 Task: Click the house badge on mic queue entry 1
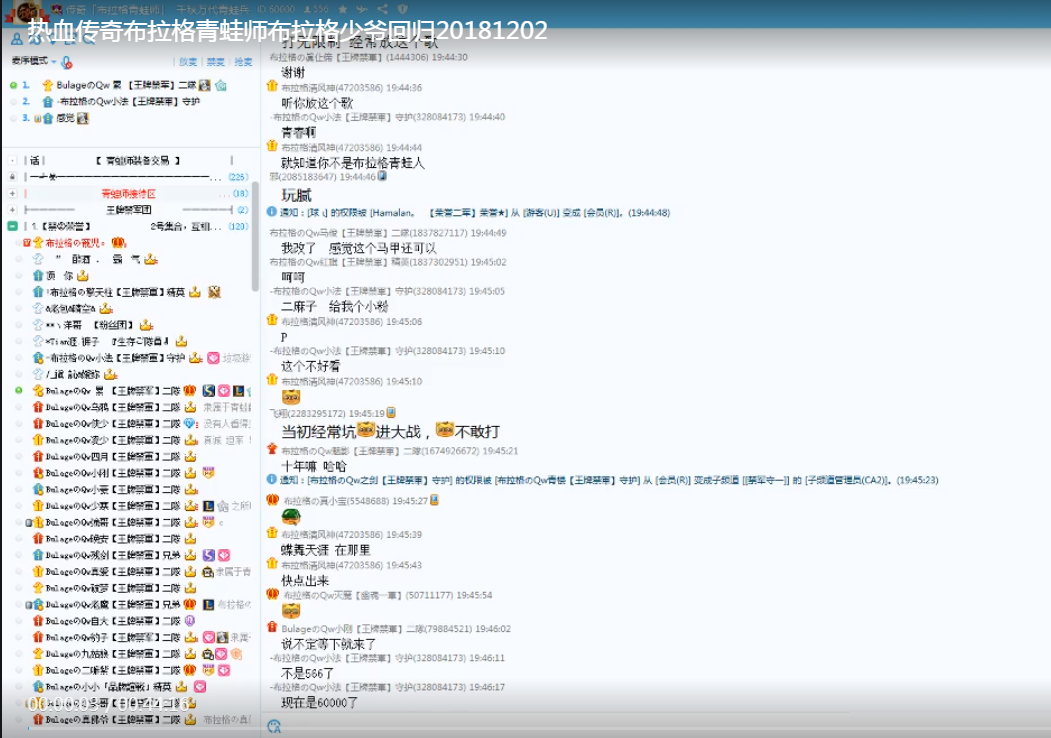click(221, 85)
